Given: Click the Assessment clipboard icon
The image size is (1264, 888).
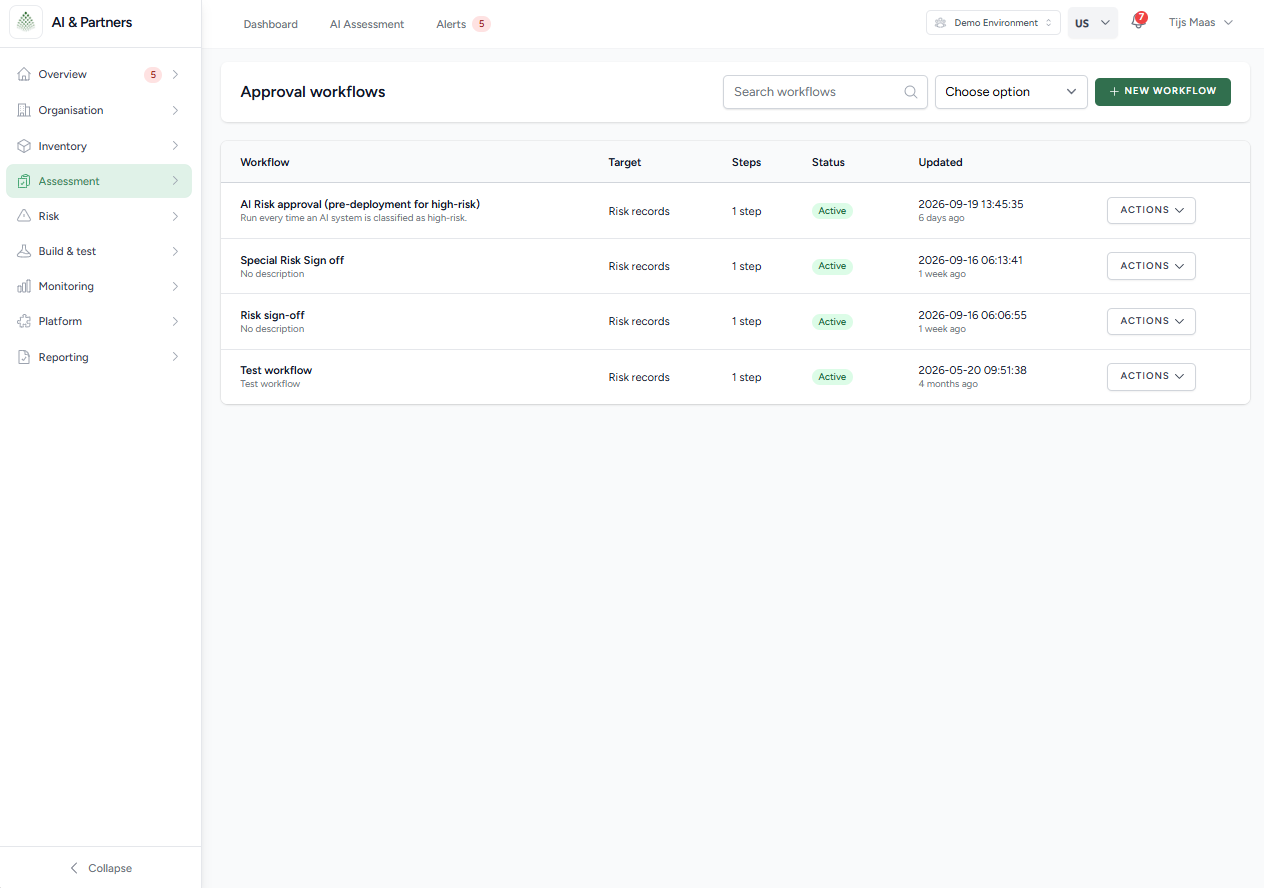Looking at the screenshot, I should pyautogui.click(x=24, y=181).
